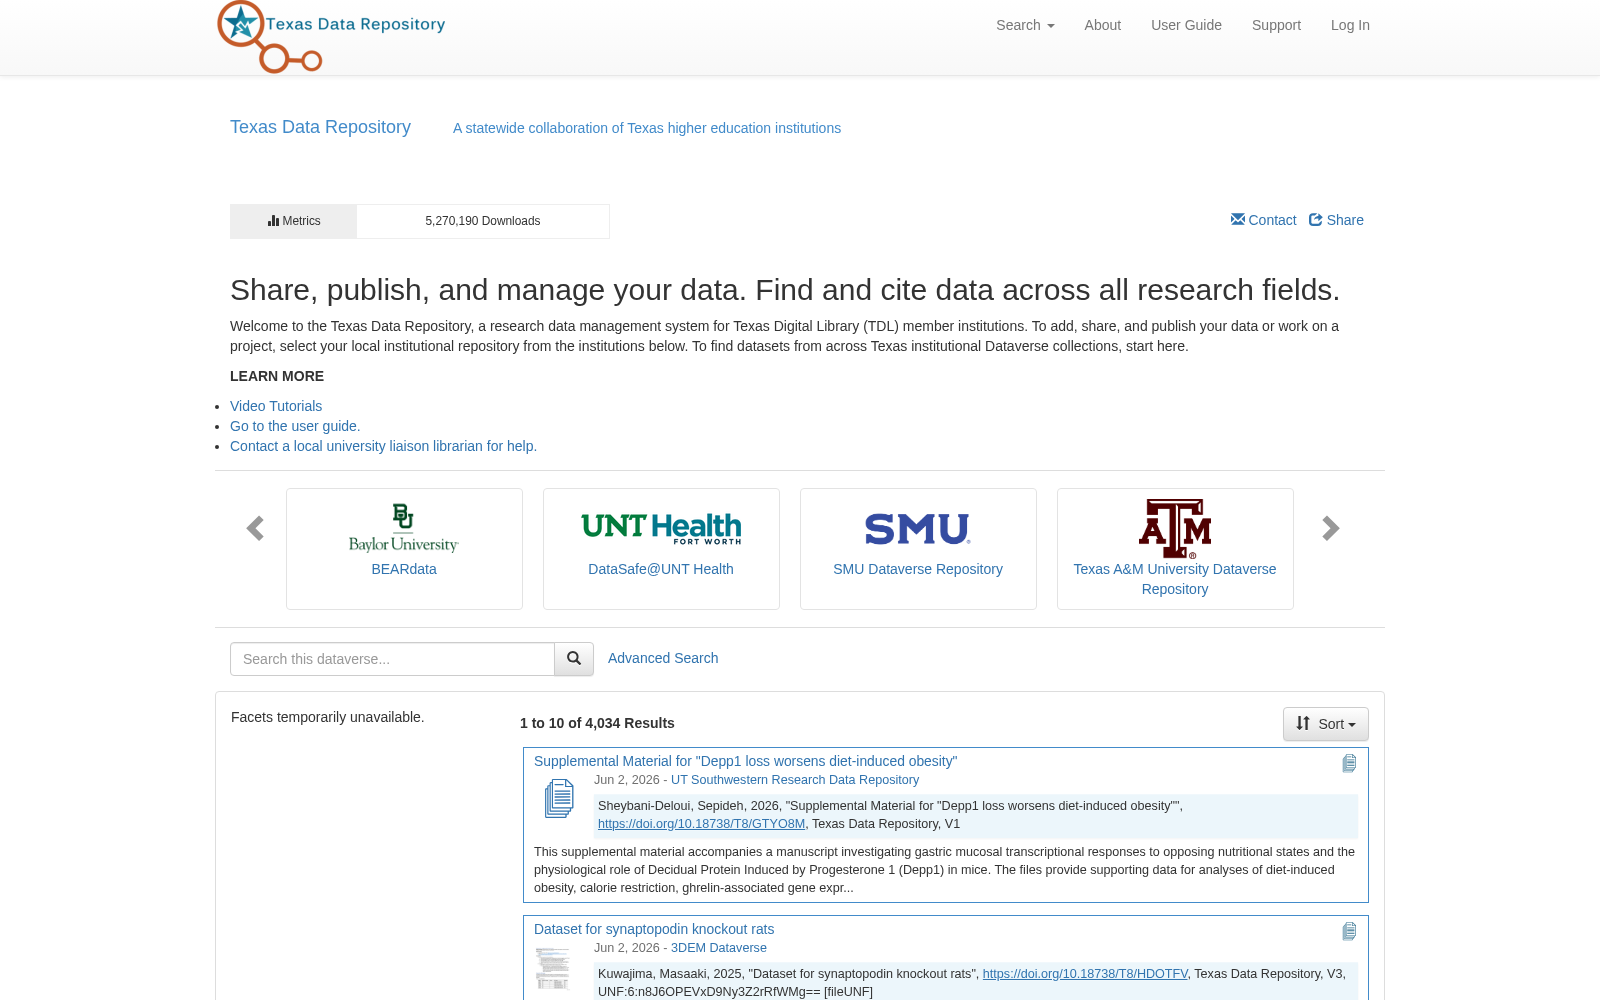Click the '1 to 10 of 4,034 Results' text
Image resolution: width=1600 pixels, height=1000 pixels.
point(597,723)
